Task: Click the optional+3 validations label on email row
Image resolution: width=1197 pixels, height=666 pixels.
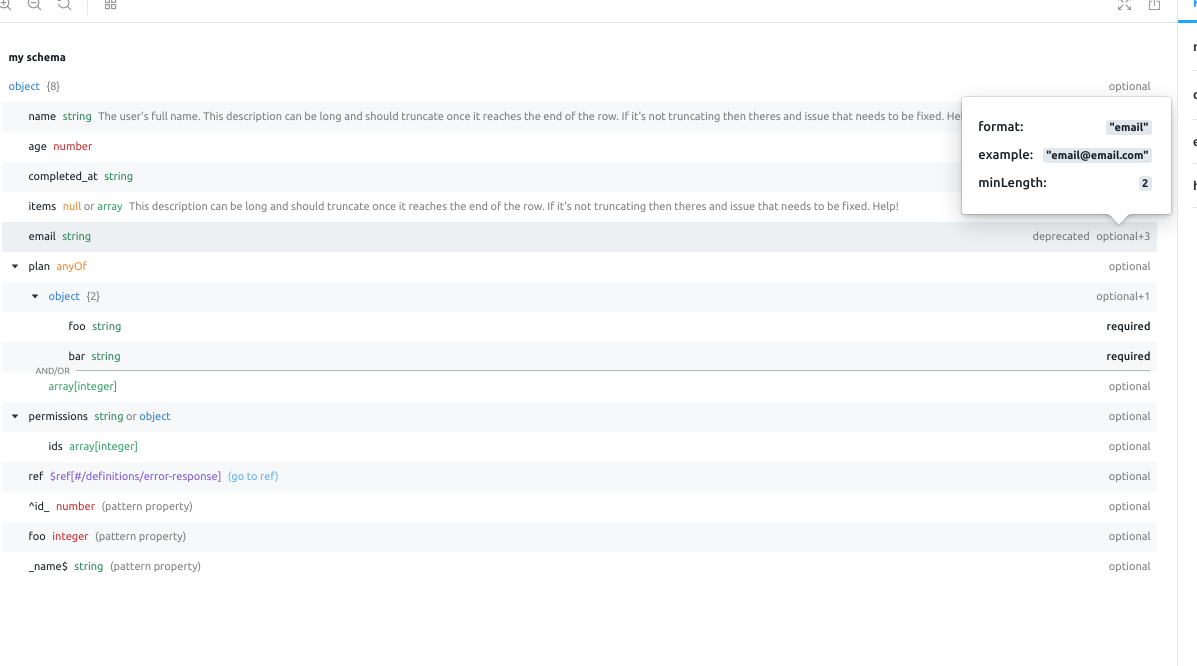Action: click(1123, 237)
